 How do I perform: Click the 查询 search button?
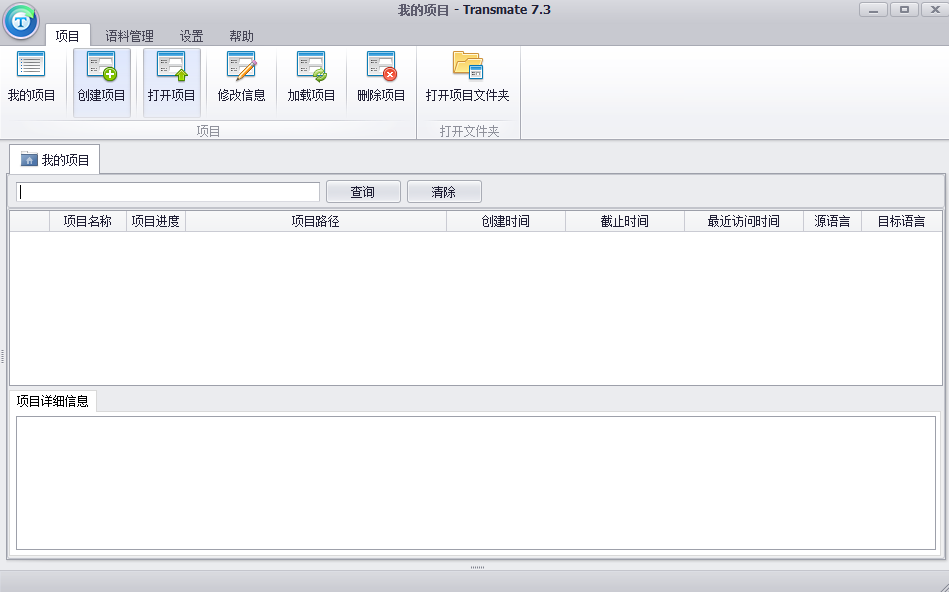click(363, 192)
